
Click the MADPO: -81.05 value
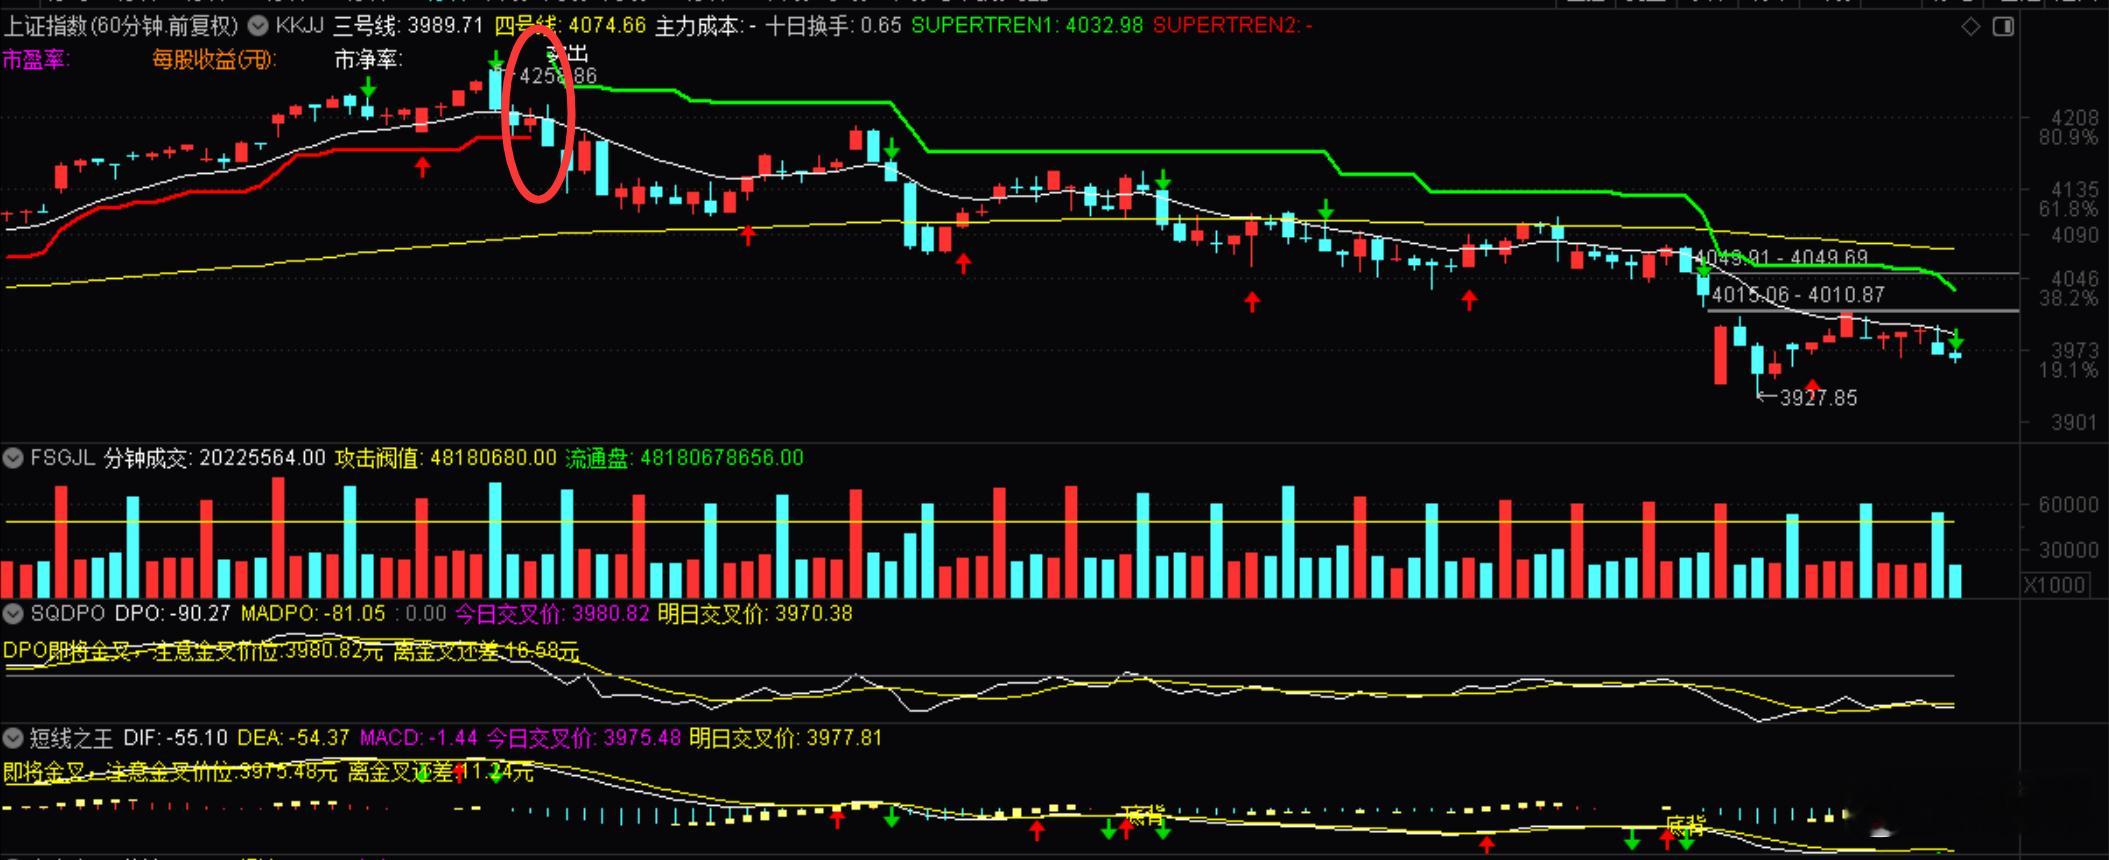point(313,613)
